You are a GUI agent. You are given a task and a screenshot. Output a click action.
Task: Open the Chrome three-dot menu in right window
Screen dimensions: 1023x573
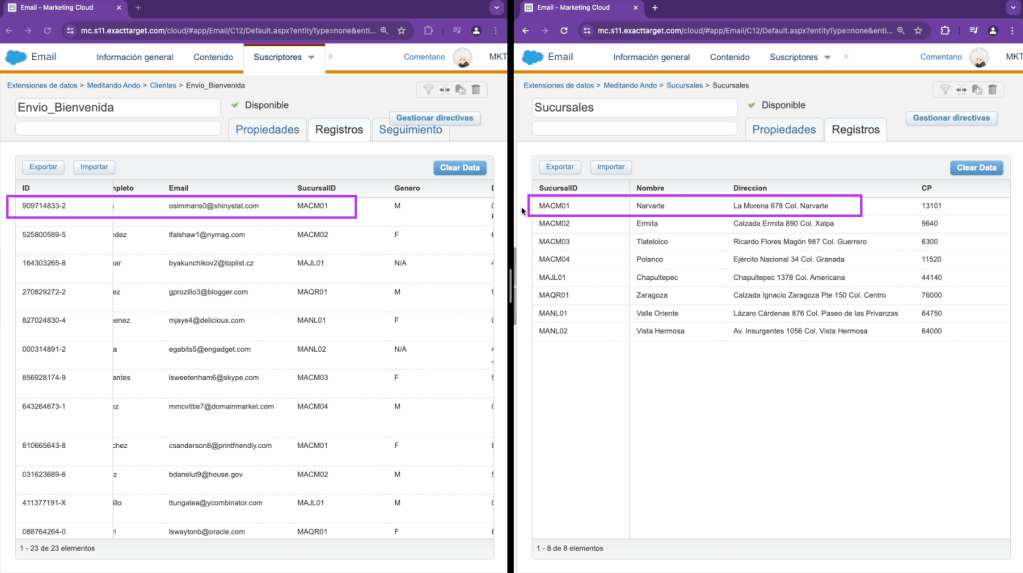pos(1012,31)
